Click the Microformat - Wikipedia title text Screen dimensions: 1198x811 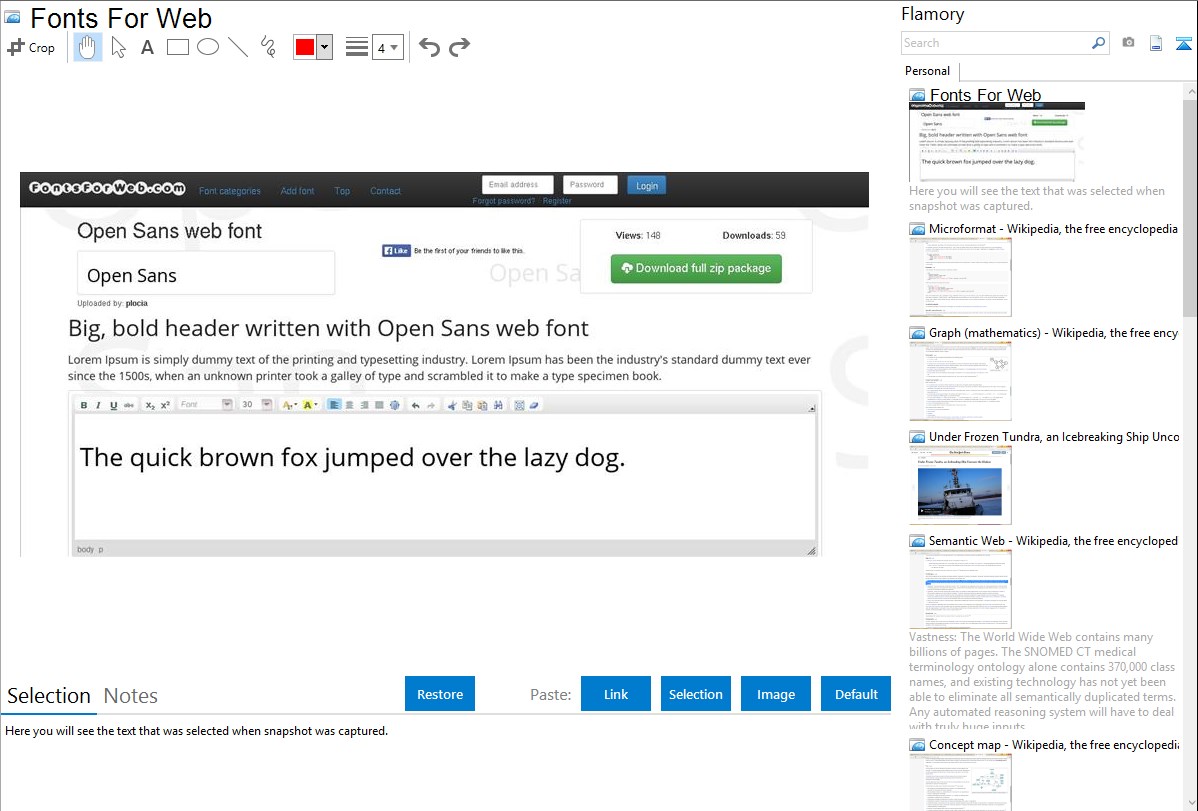coord(1053,229)
